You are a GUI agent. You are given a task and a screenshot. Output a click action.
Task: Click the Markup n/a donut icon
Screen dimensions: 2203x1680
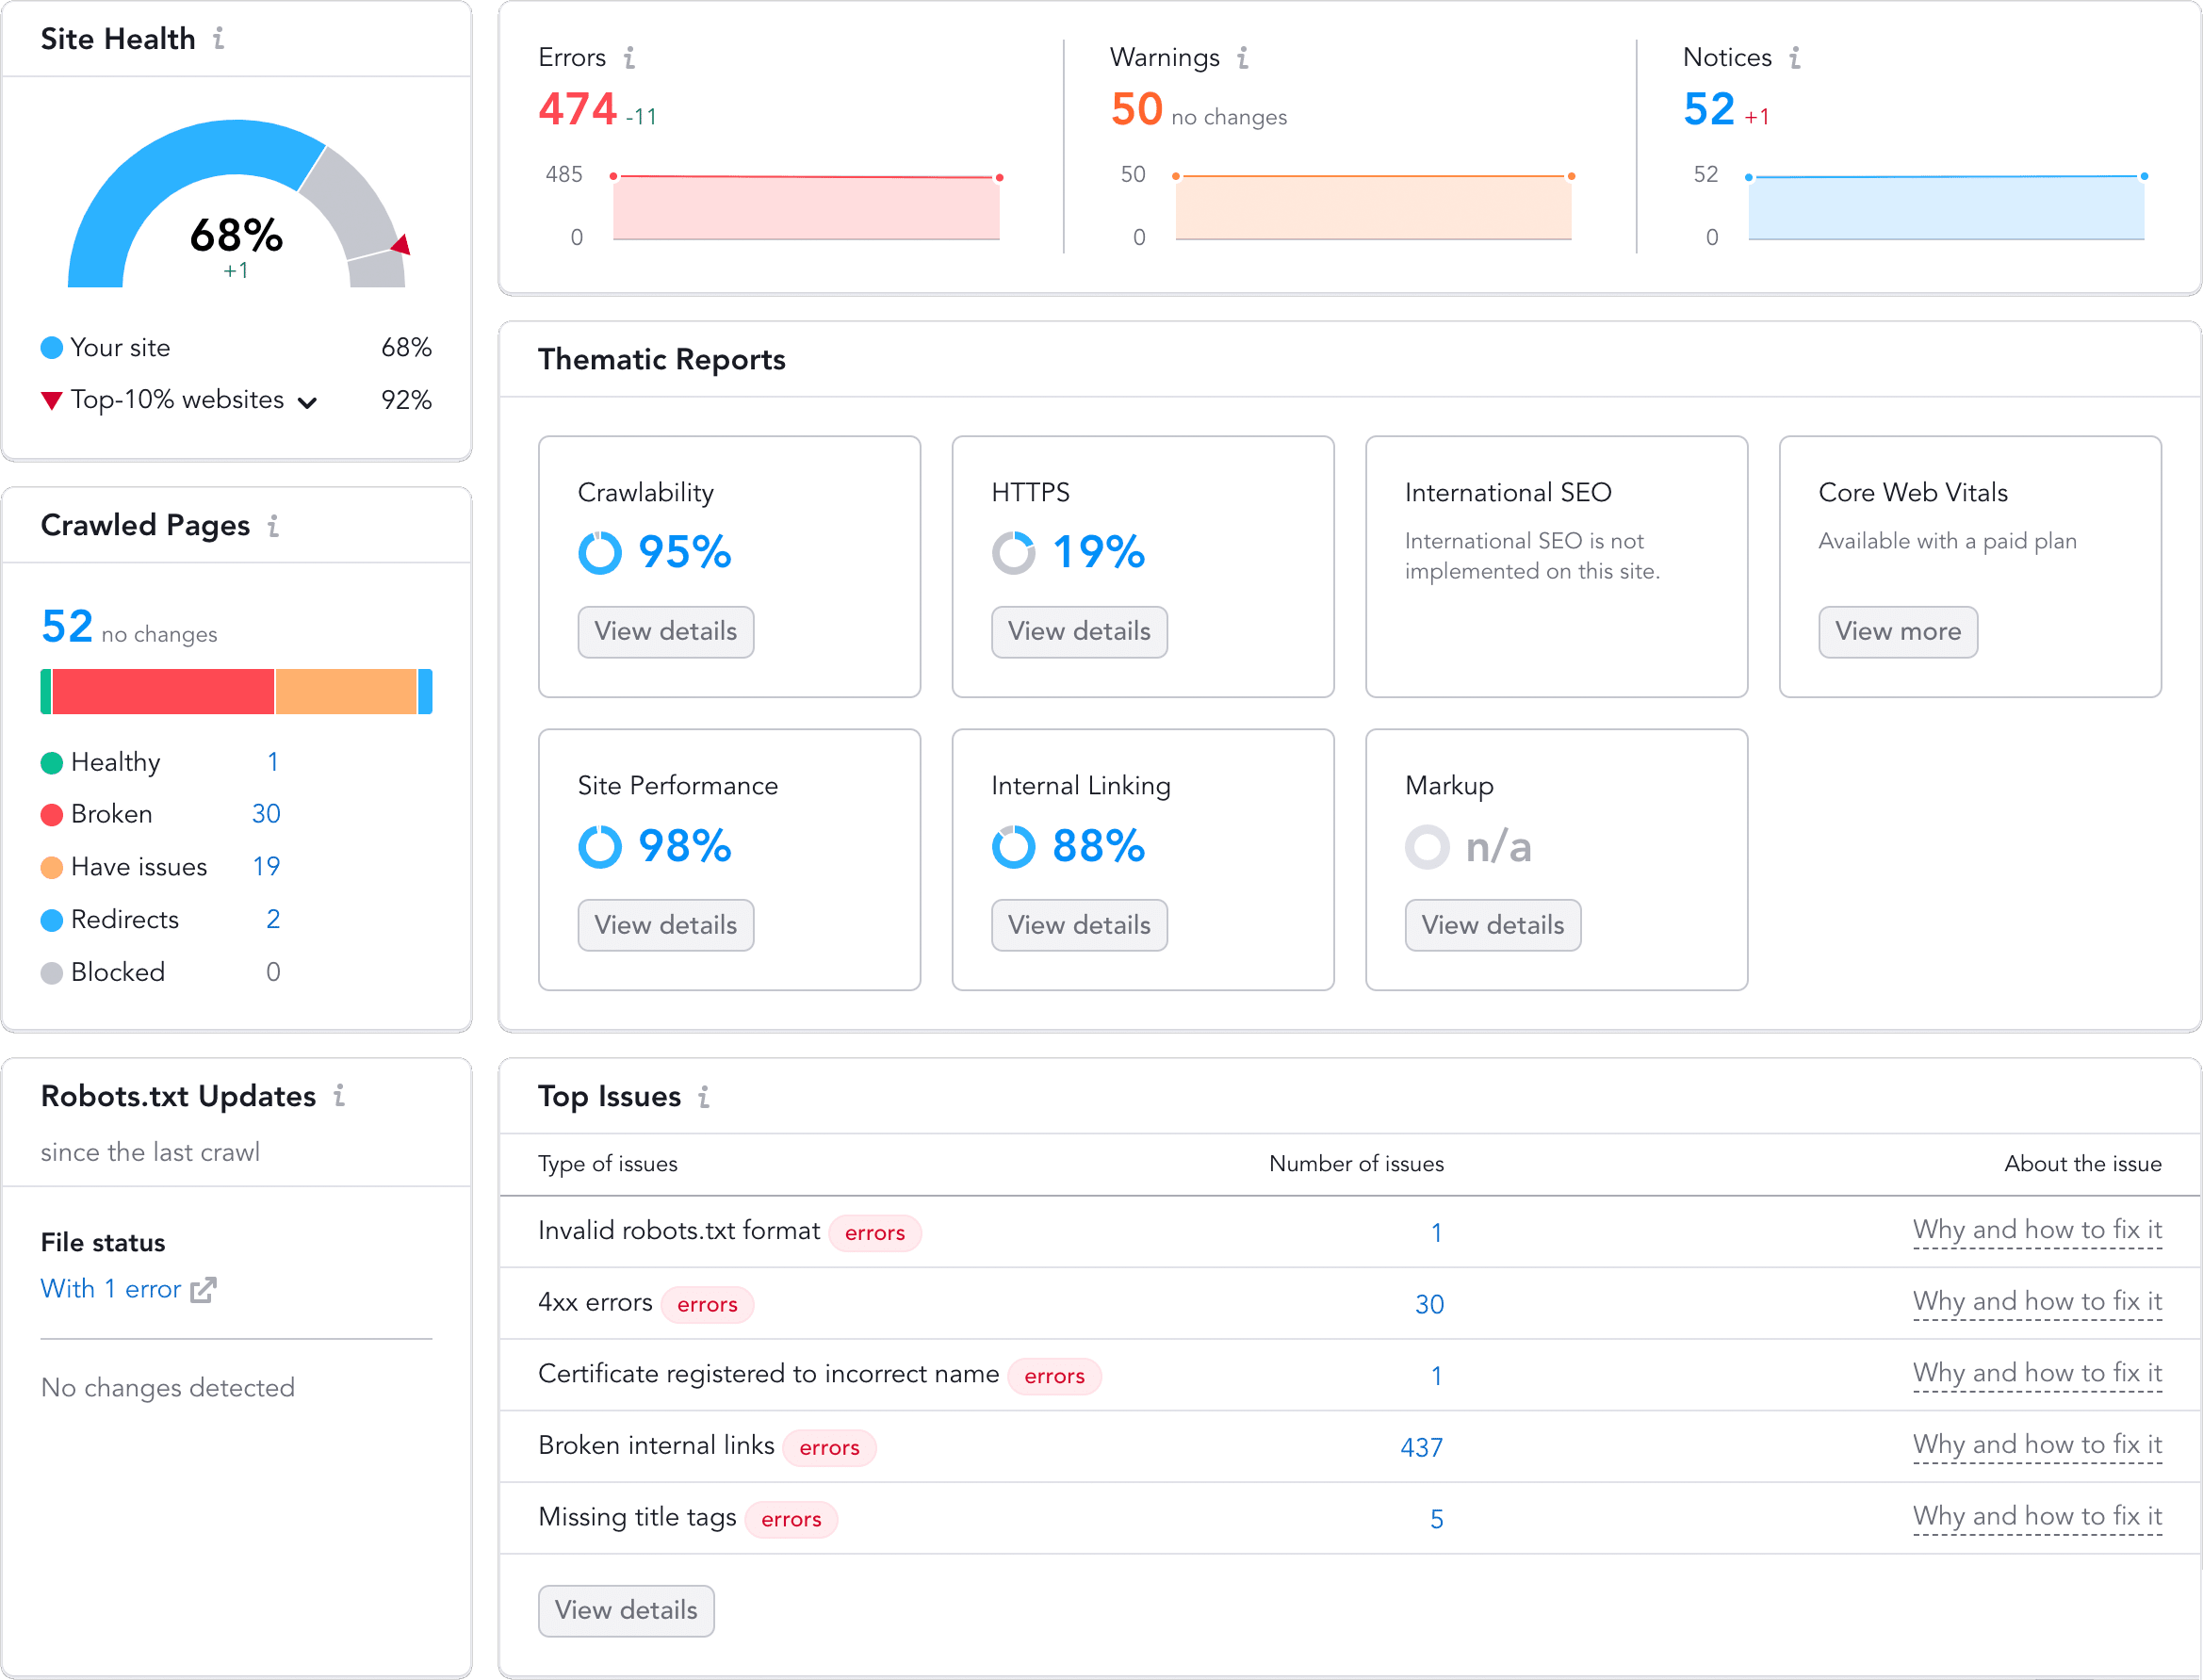1427,847
